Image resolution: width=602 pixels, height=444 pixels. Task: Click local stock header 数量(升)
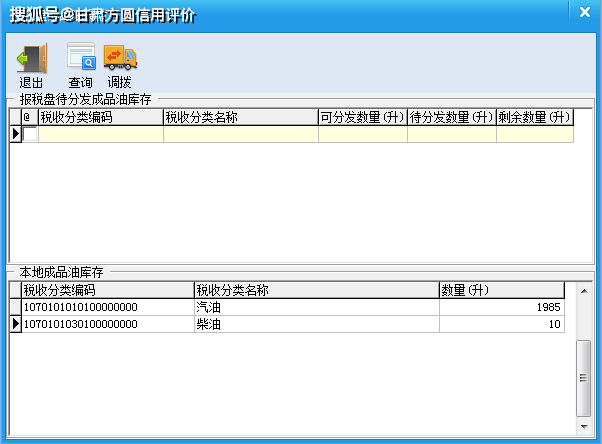pyautogui.click(x=502, y=290)
